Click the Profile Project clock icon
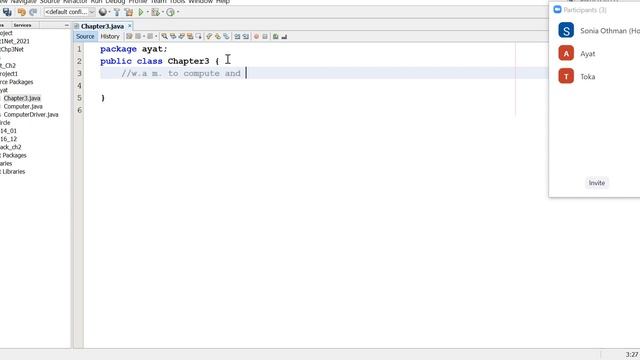The width and height of the screenshot is (640, 360). click(170, 12)
